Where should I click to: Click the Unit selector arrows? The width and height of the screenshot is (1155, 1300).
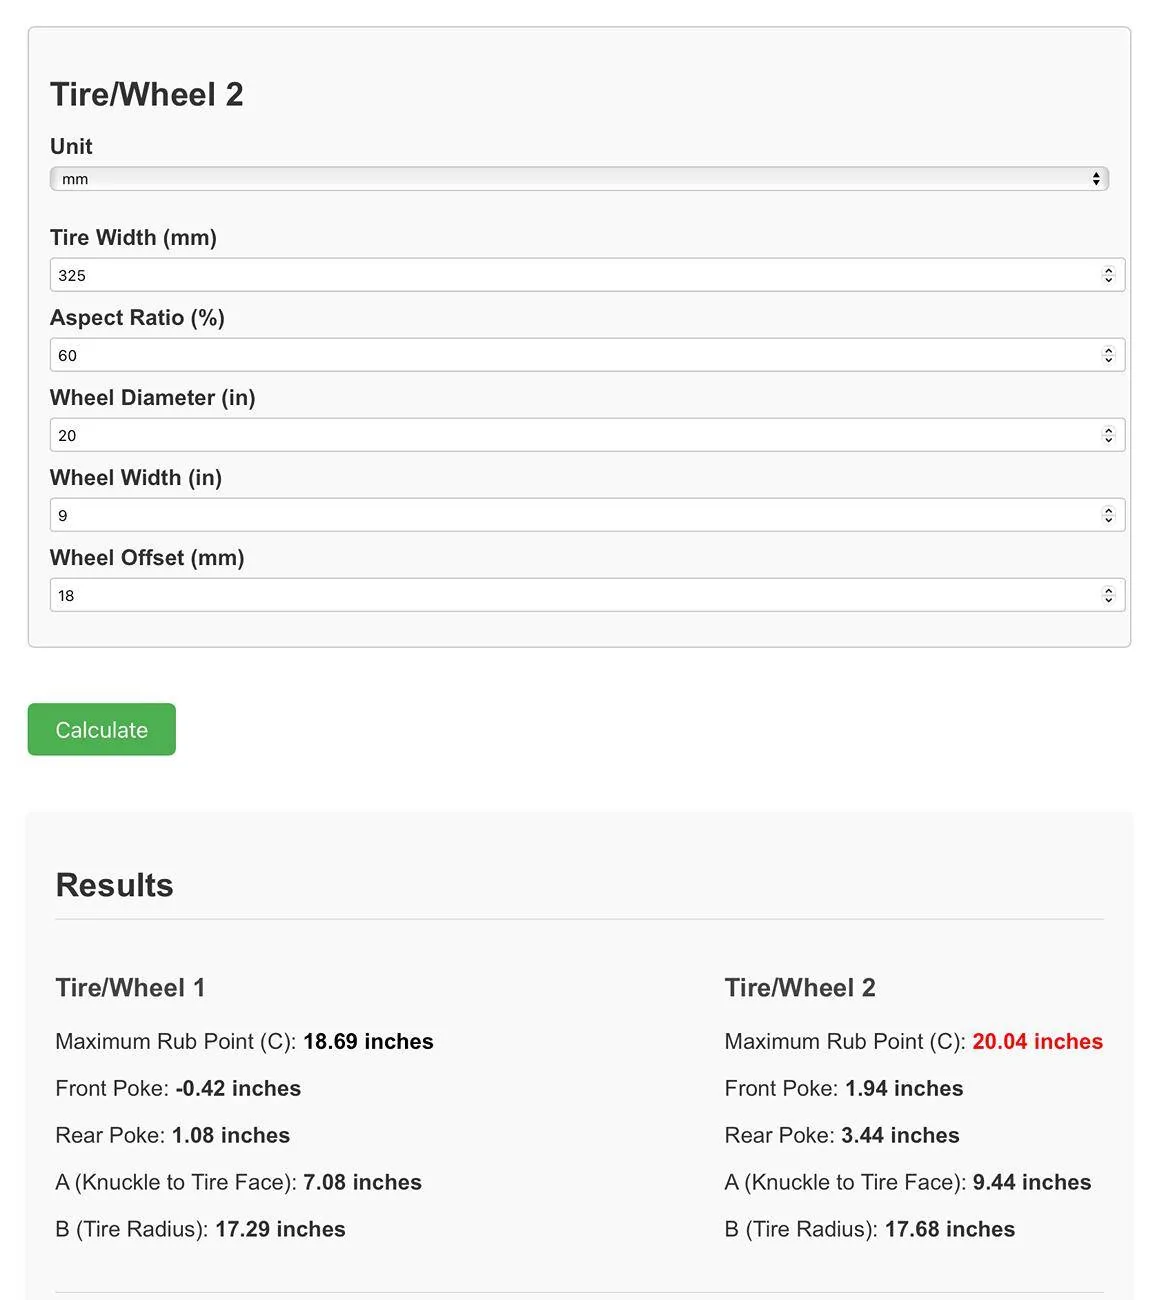point(1096,178)
